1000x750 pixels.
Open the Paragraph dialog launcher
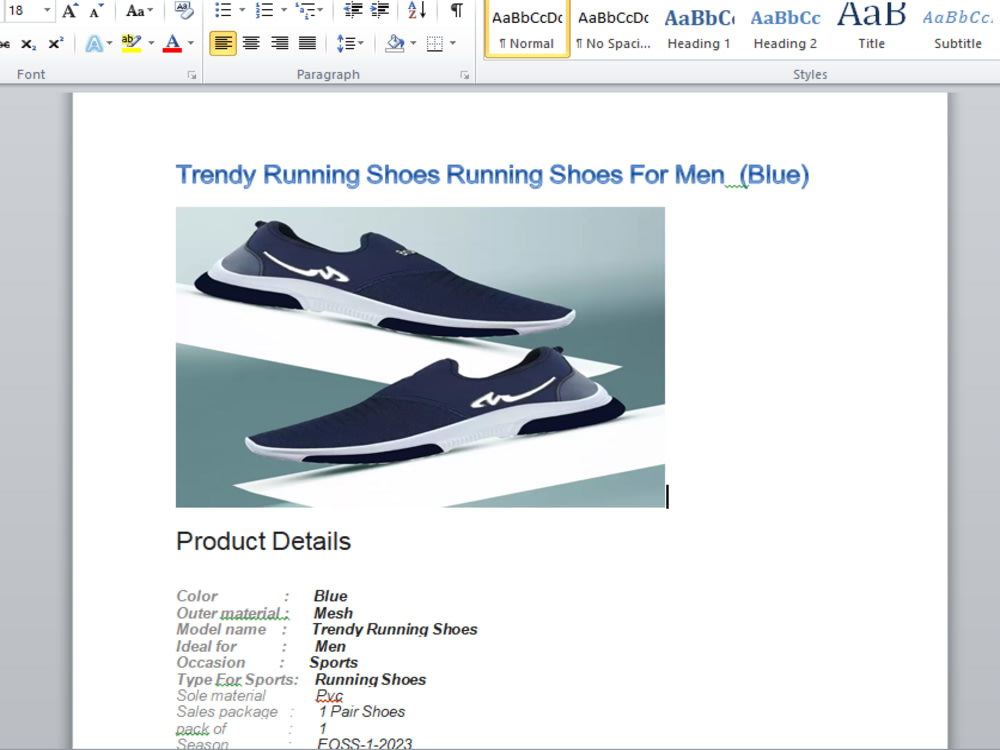(465, 75)
